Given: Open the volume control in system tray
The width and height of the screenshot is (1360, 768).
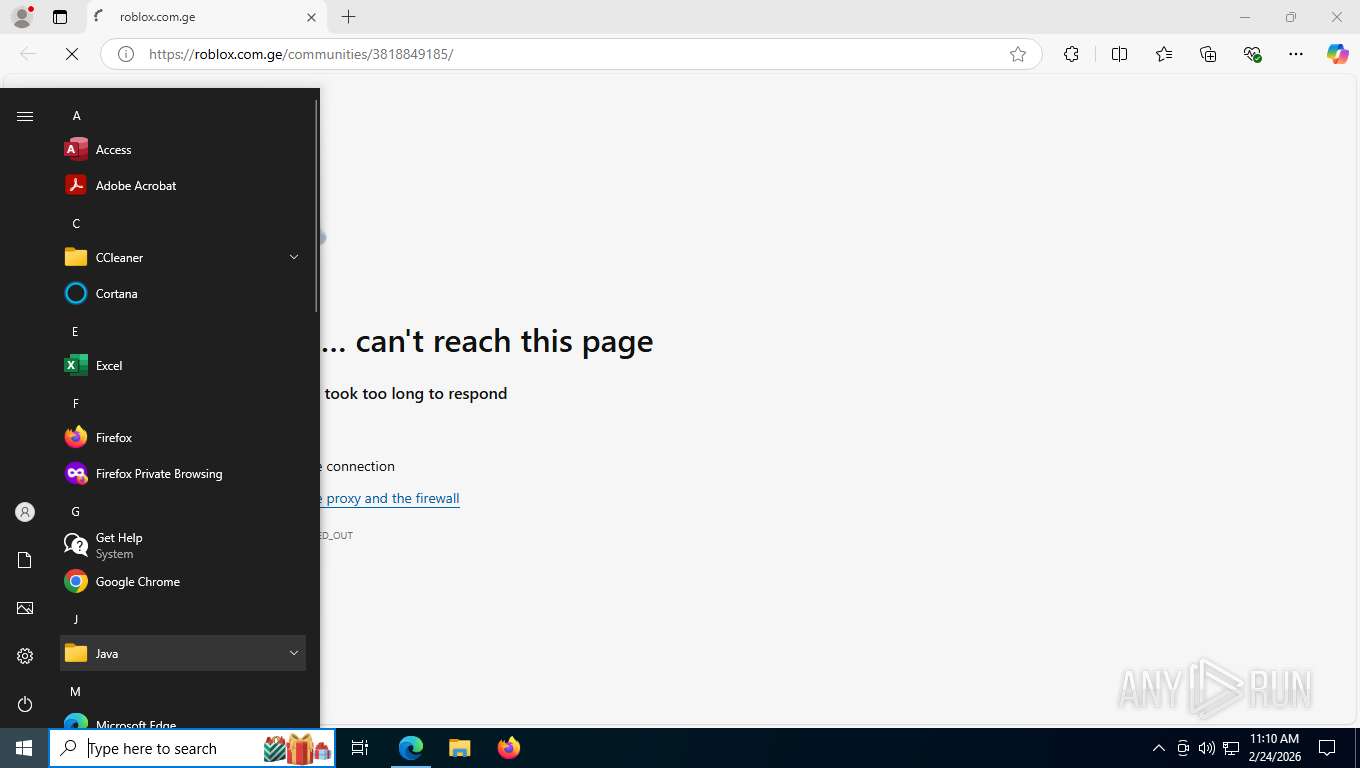Looking at the screenshot, I should (x=1207, y=748).
